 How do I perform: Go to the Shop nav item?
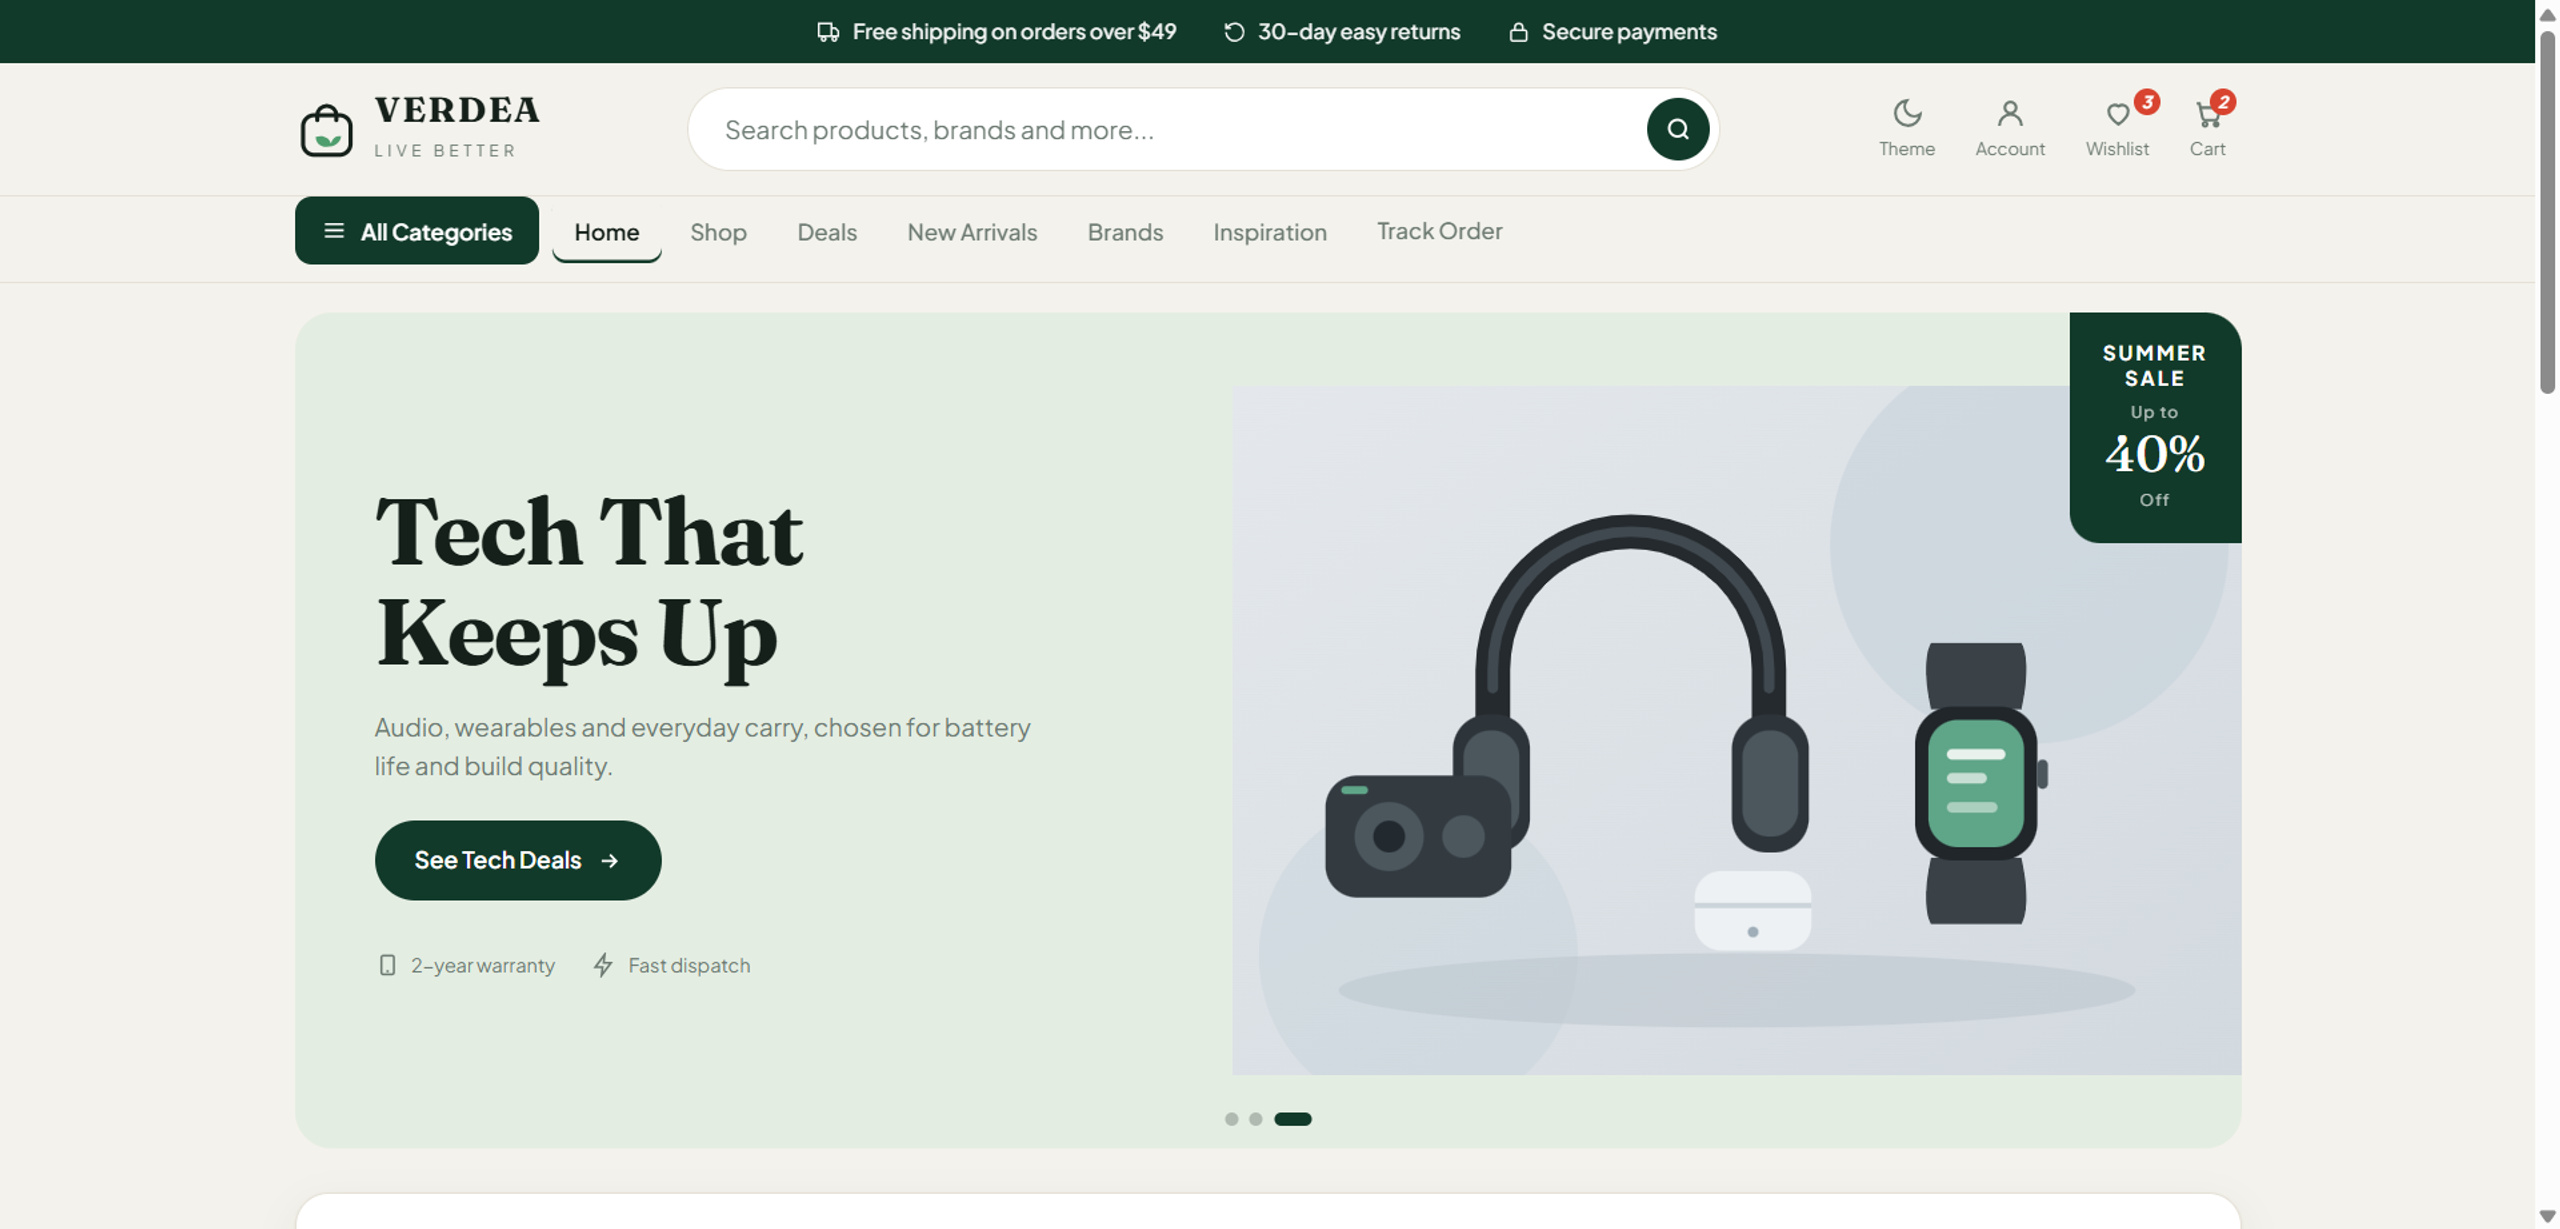pos(718,232)
